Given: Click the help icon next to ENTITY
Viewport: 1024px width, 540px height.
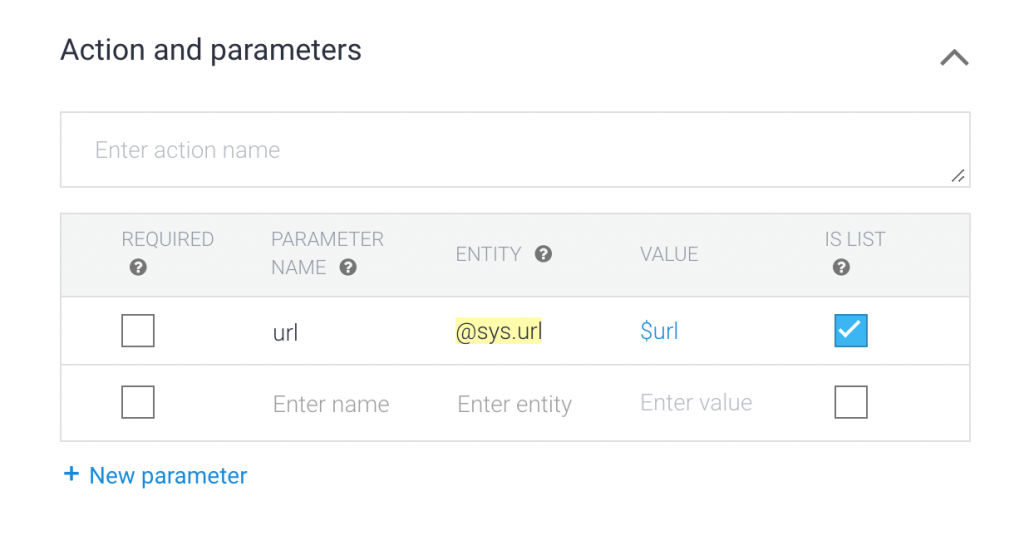Looking at the screenshot, I should click(x=543, y=254).
